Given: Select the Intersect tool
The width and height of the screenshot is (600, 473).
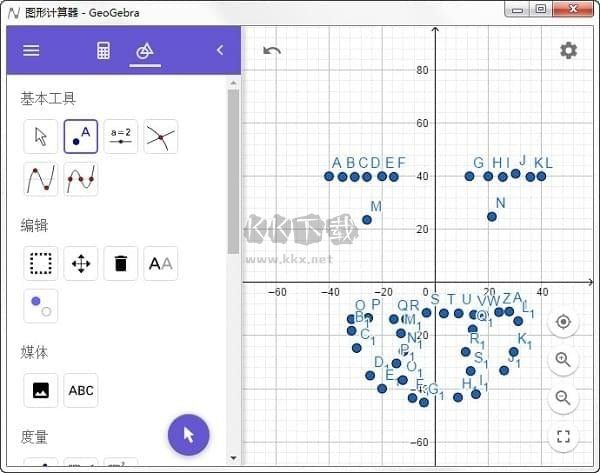Looking at the screenshot, I should coord(161,137).
